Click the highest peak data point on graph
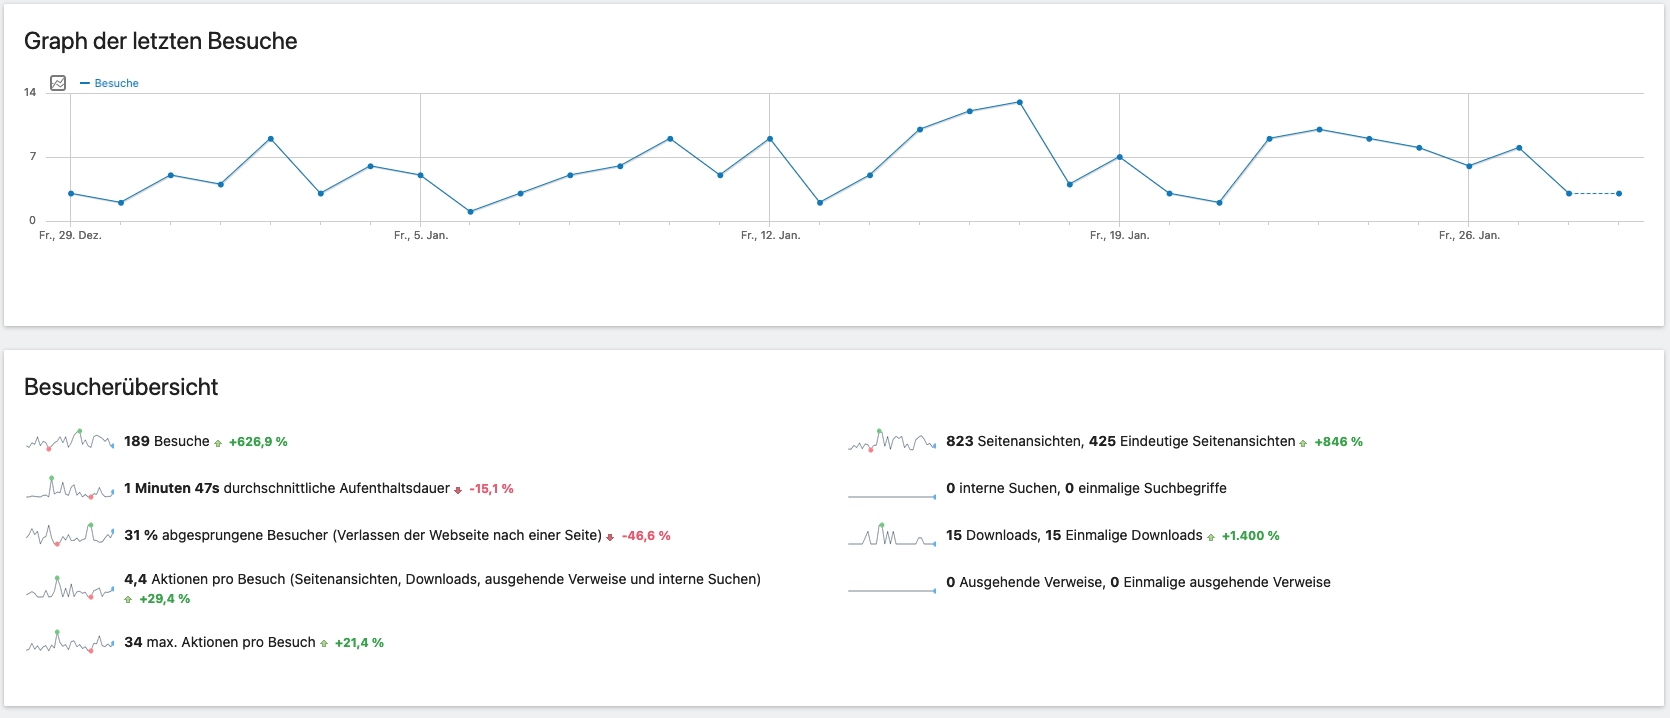Image resolution: width=1670 pixels, height=718 pixels. (x=1019, y=102)
